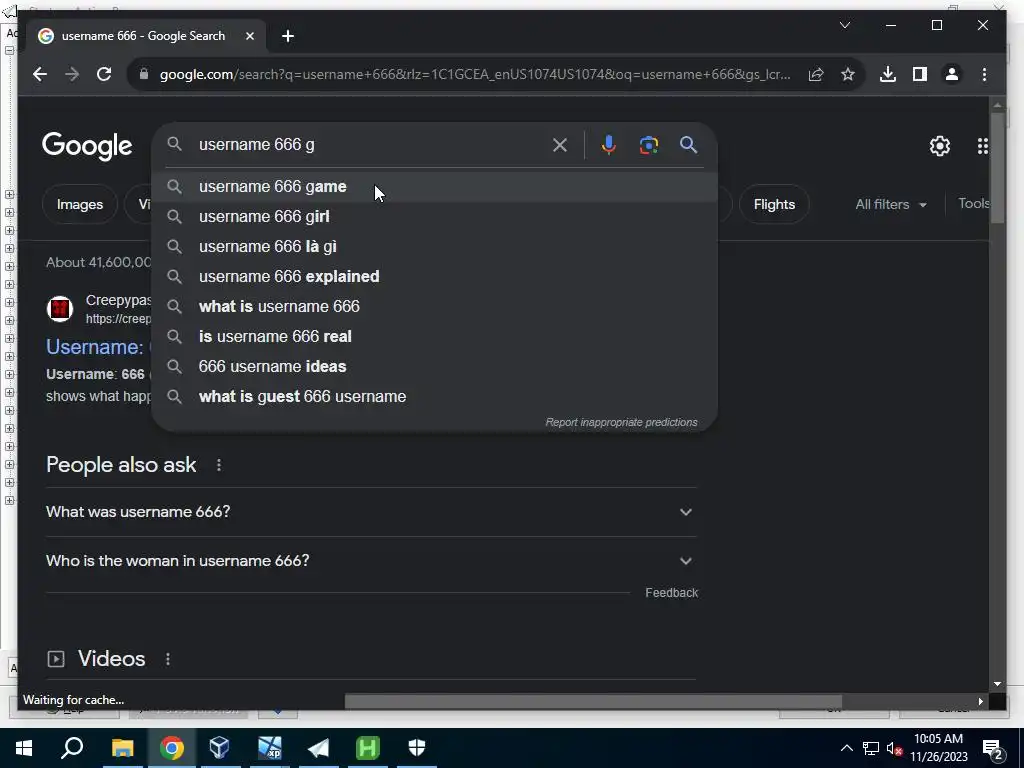Select suggestion 'what is username 666'
1024x768 pixels.
coord(434,307)
